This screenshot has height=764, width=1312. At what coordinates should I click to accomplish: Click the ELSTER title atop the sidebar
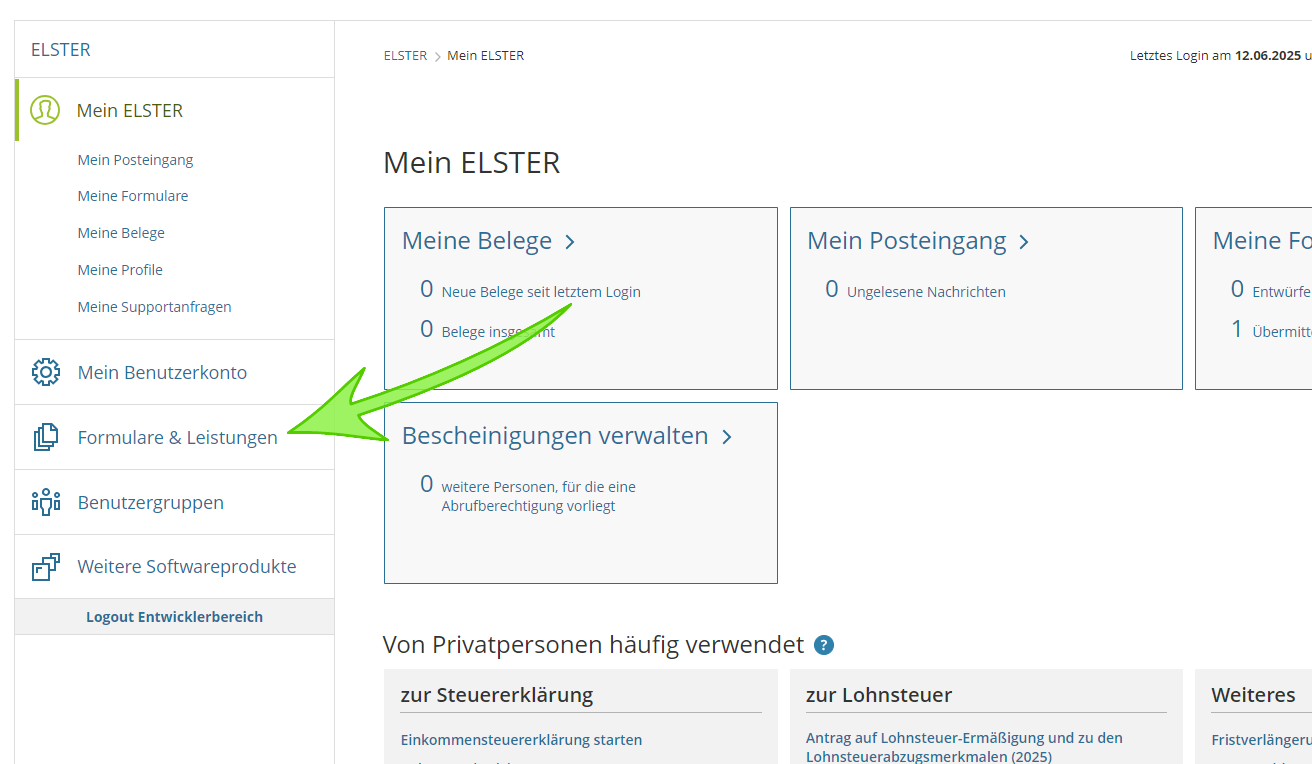coord(61,50)
